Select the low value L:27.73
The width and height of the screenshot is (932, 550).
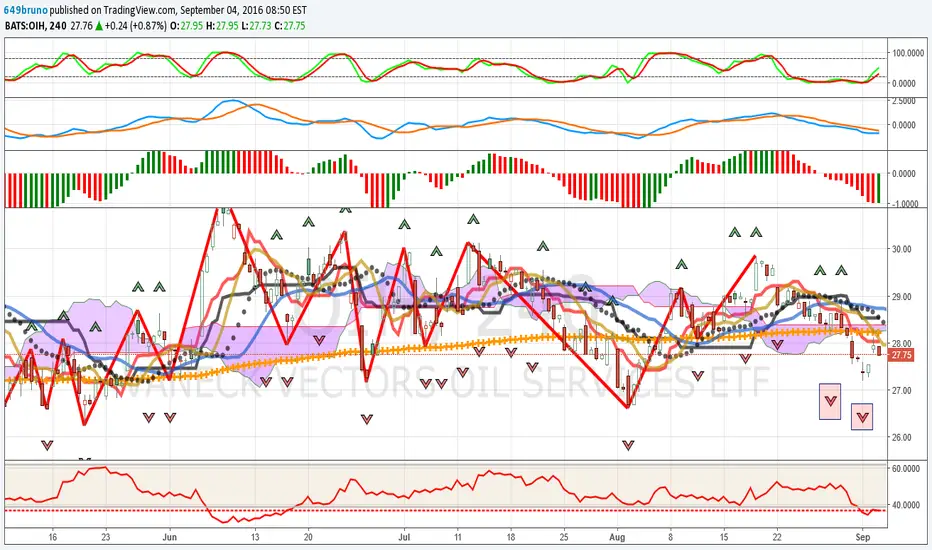point(256,26)
